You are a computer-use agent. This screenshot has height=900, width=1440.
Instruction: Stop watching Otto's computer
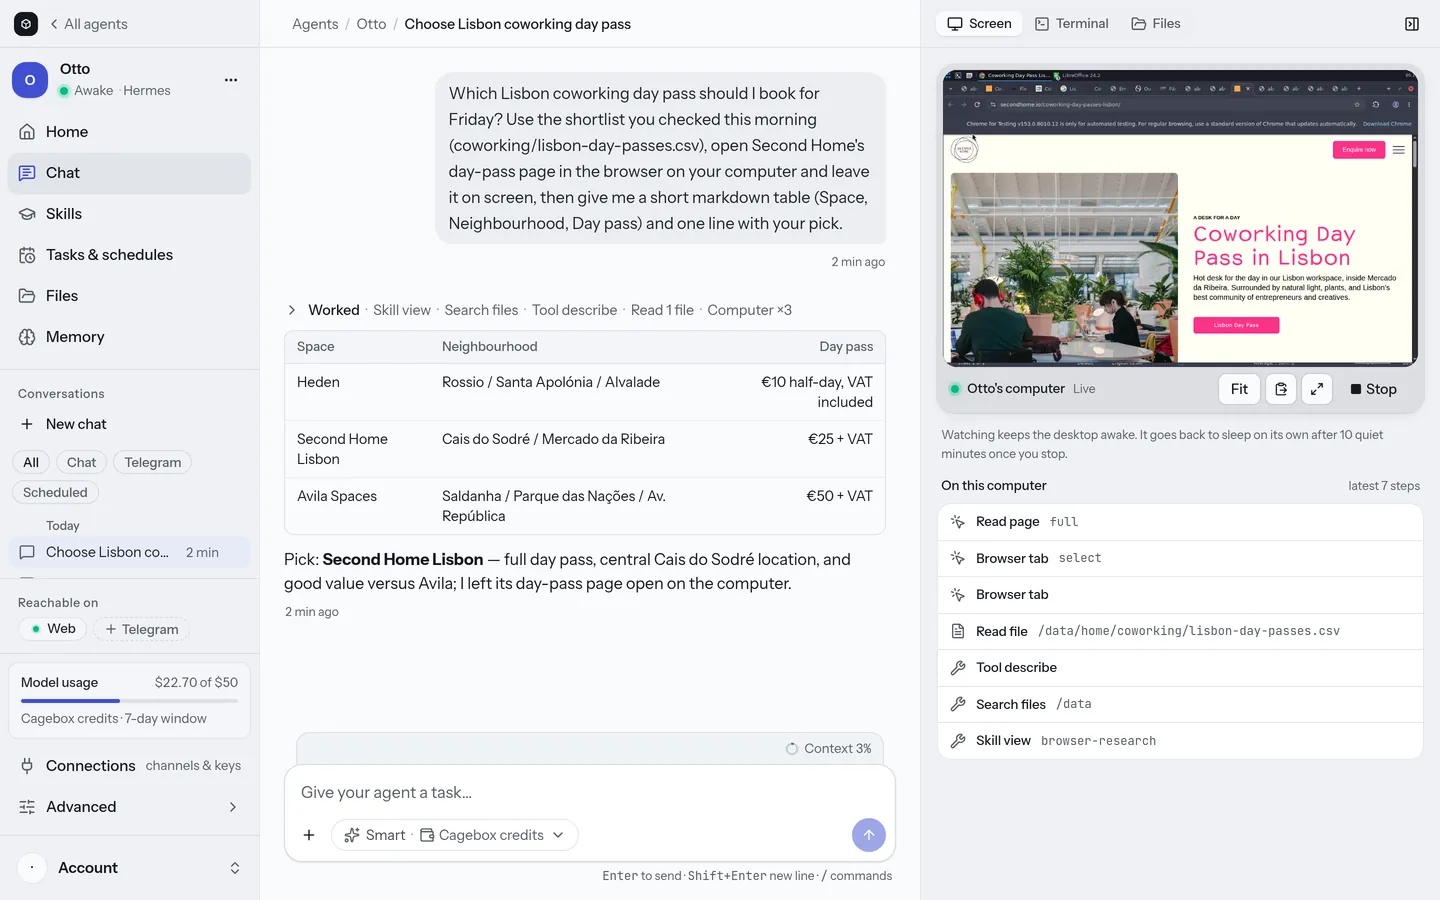(x=1374, y=389)
